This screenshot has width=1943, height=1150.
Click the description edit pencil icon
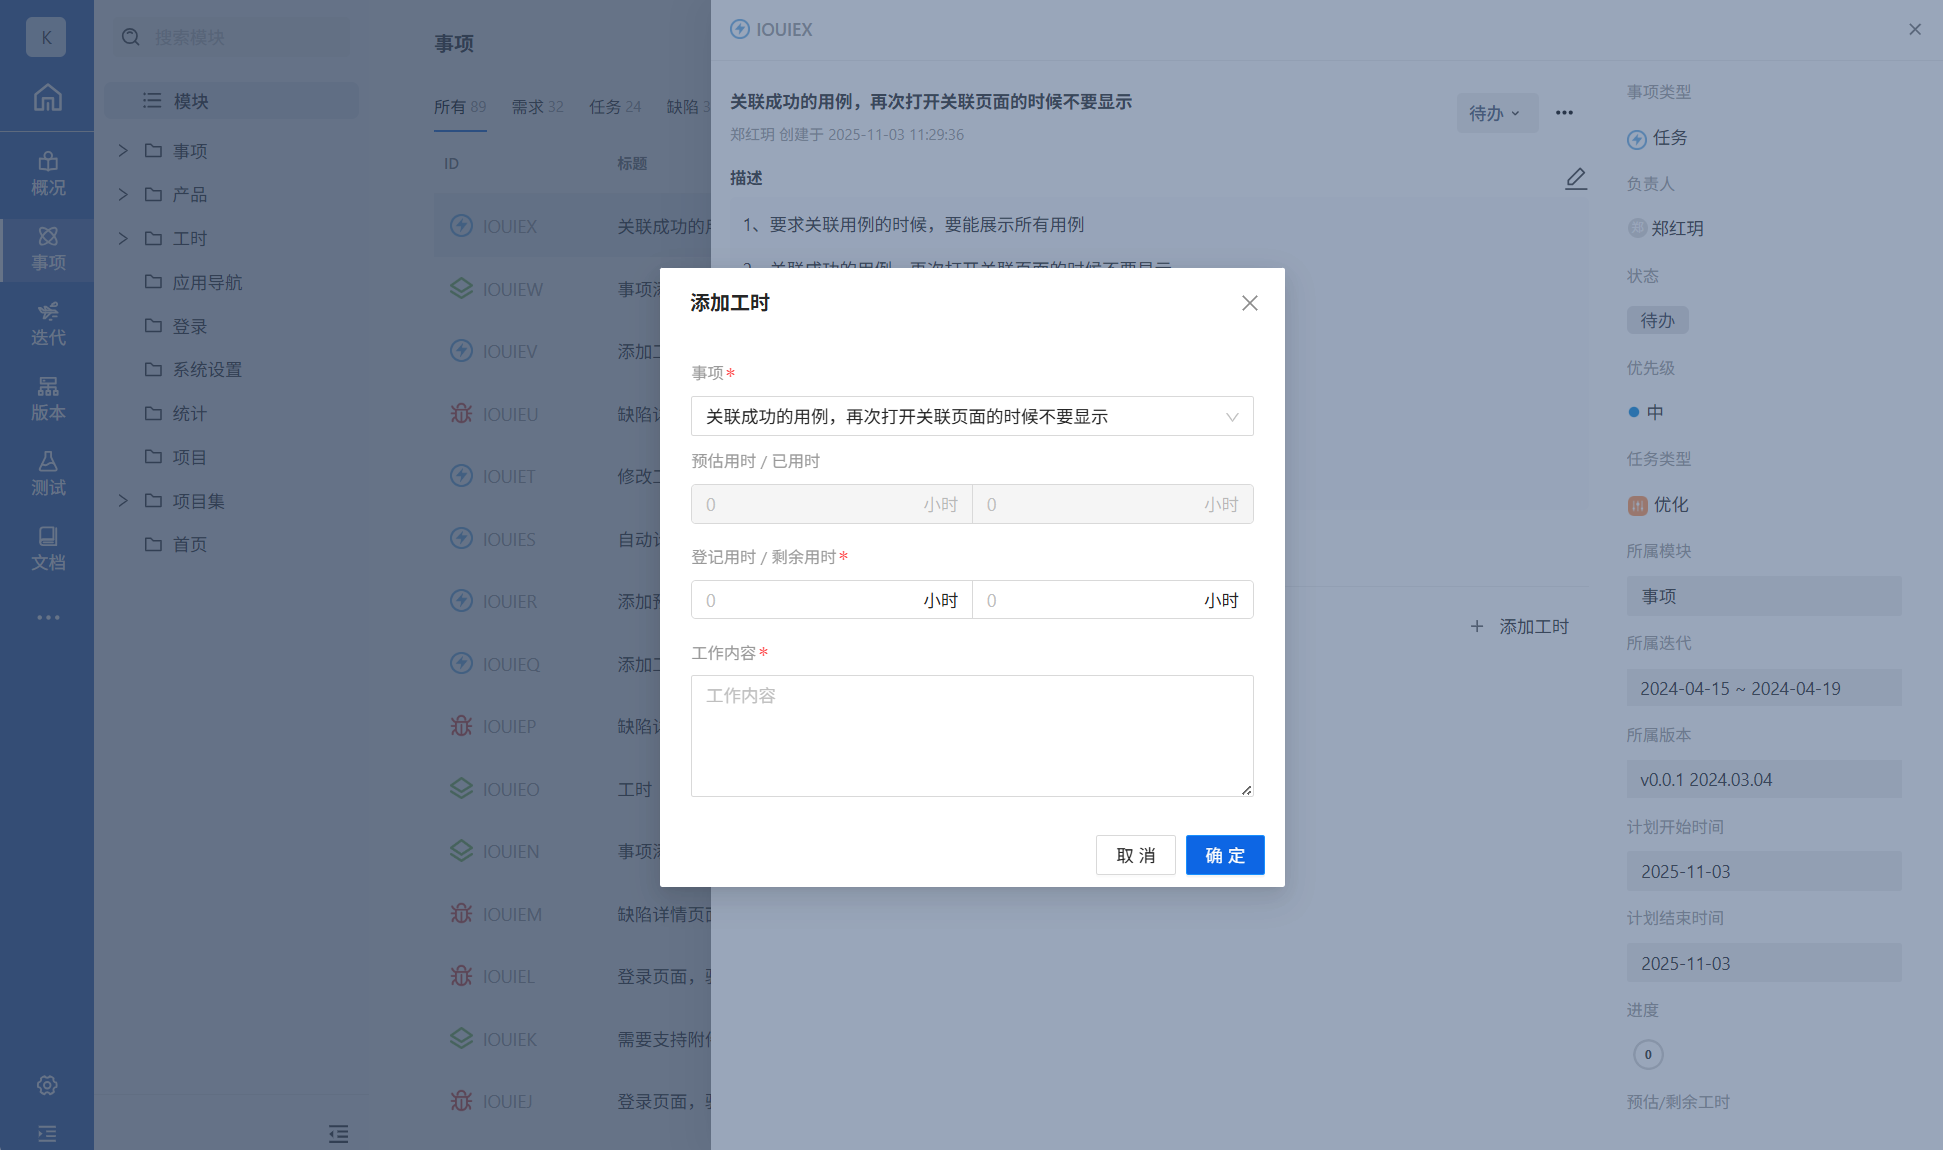1575,179
